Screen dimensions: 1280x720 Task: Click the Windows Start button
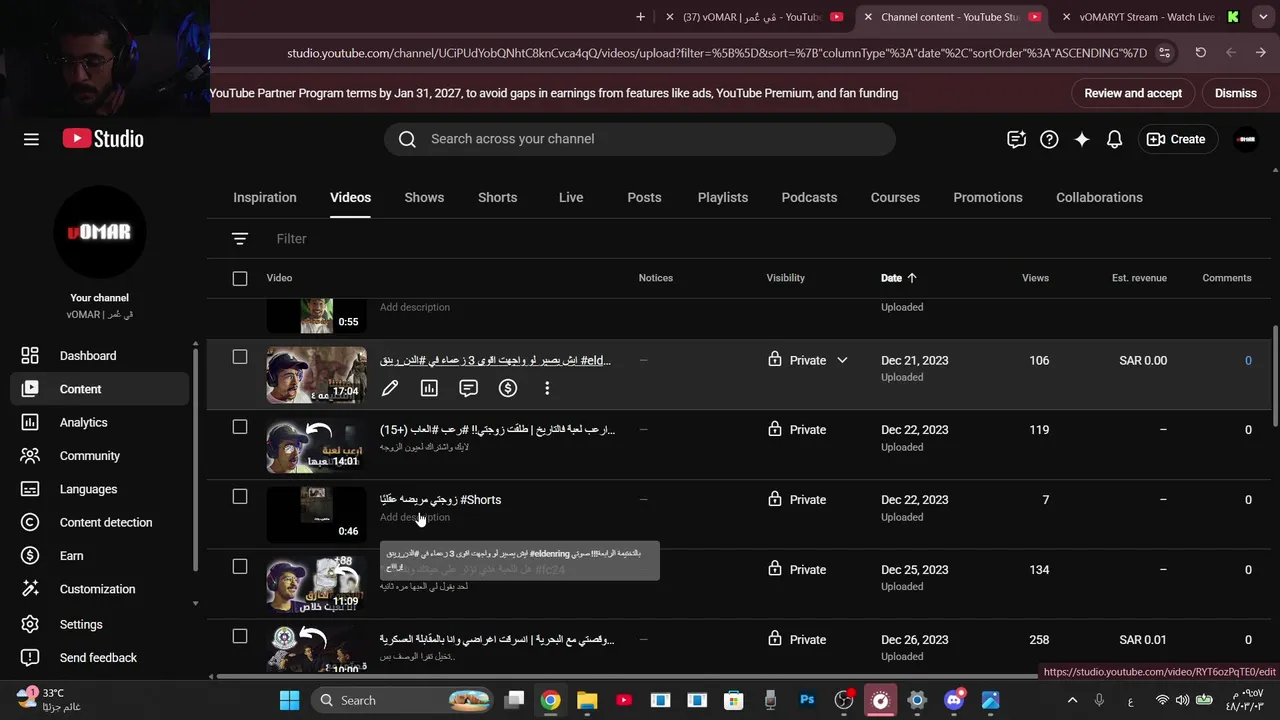[289, 700]
